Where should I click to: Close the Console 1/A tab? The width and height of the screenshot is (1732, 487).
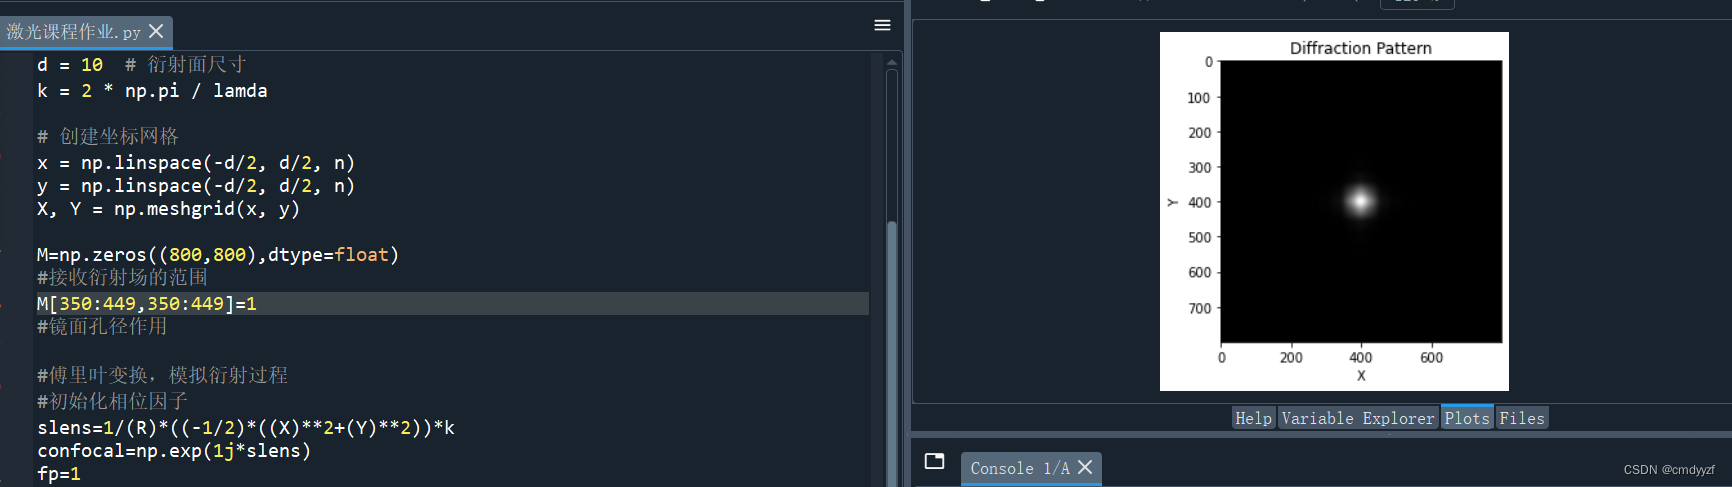click(1085, 467)
